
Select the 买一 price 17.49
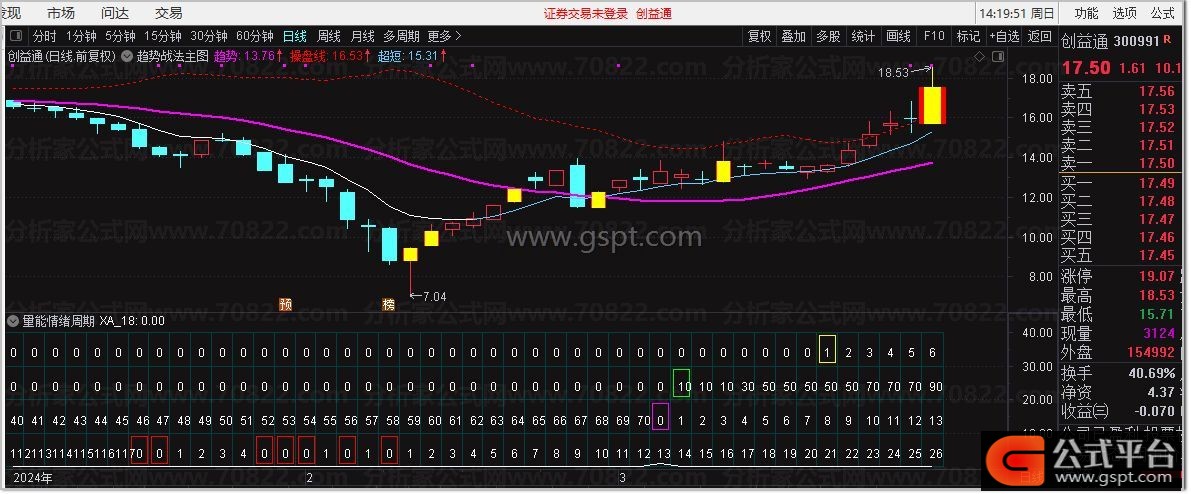[x=1156, y=183]
